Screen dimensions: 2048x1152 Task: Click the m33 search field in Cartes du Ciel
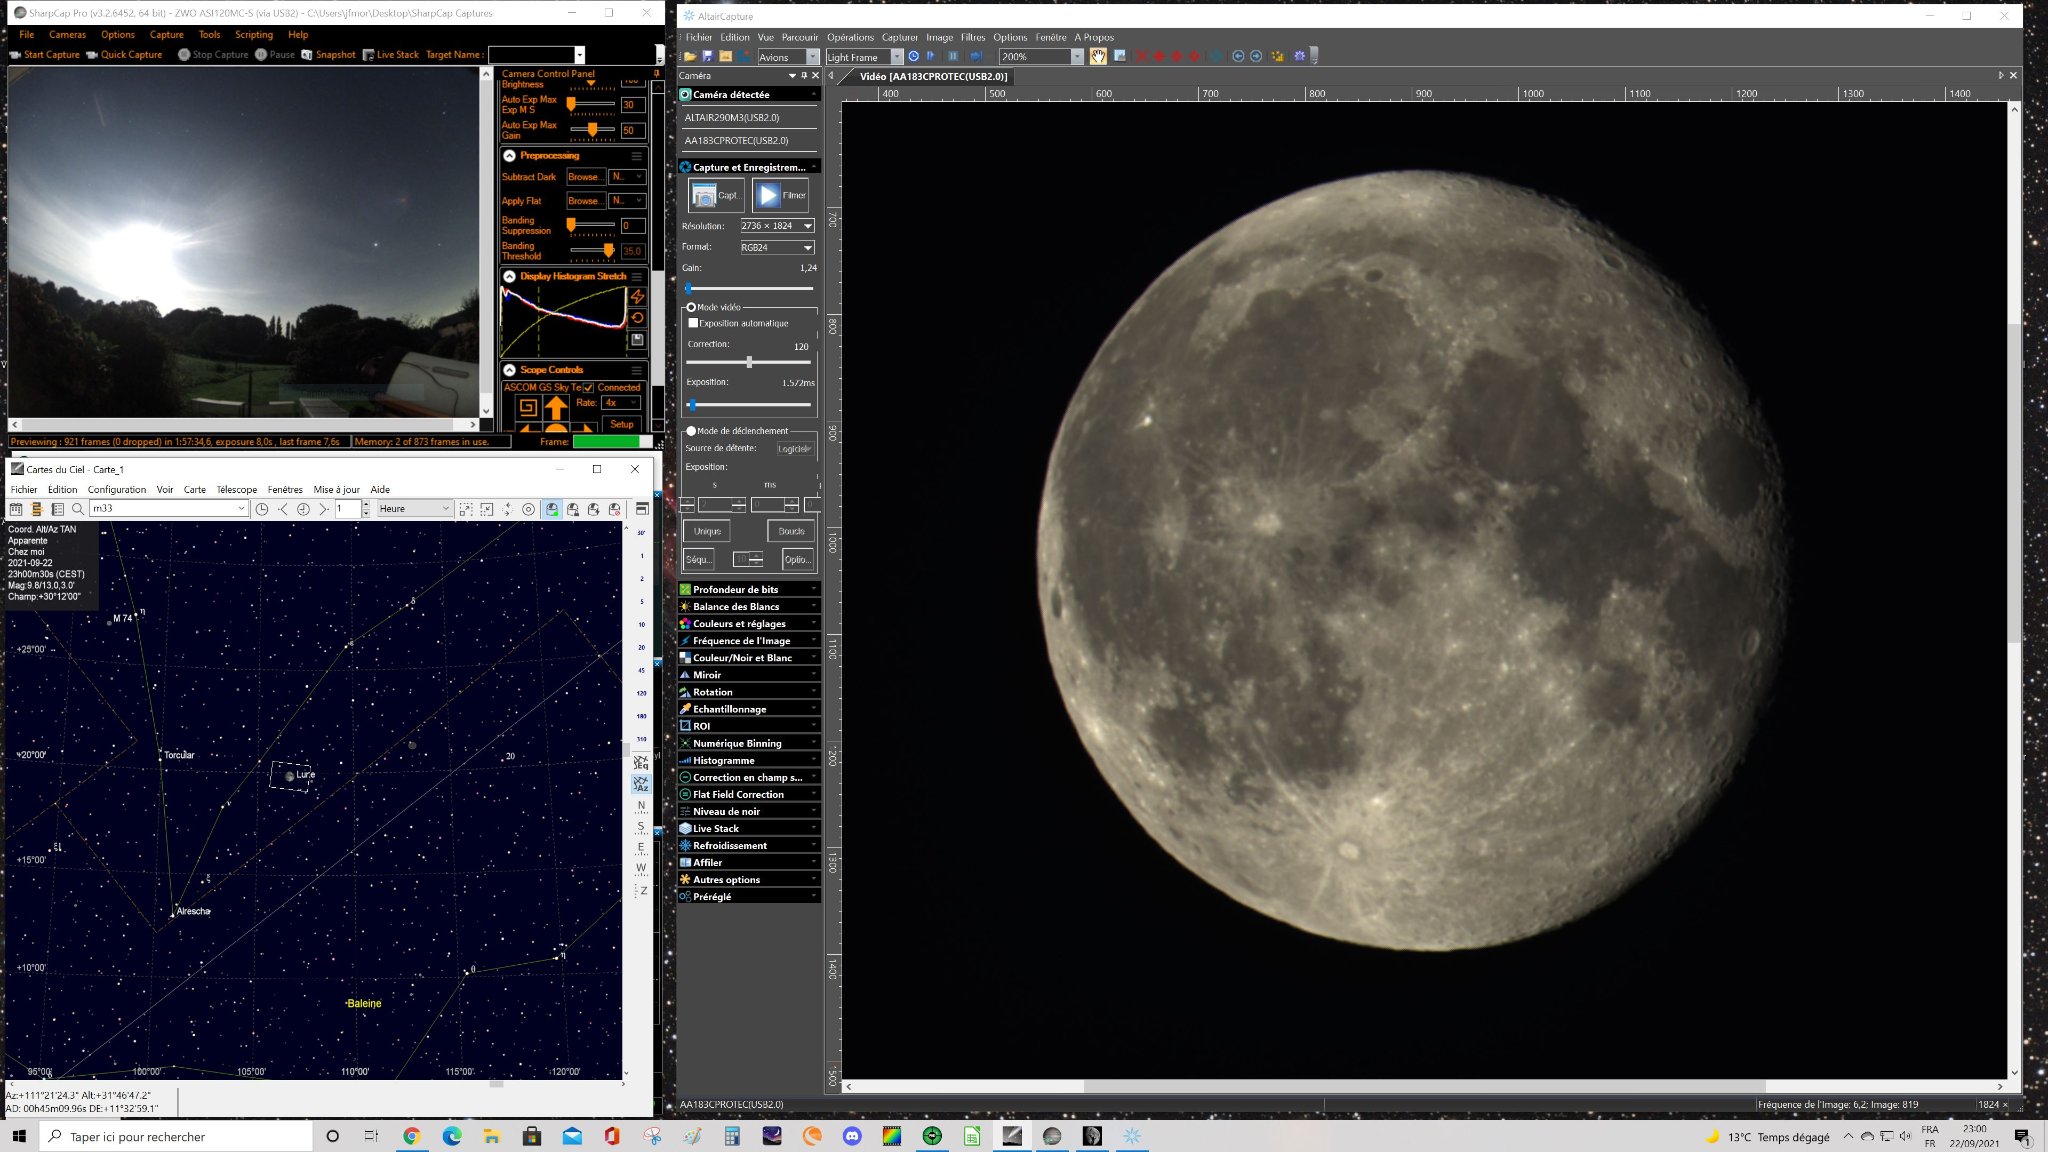pyautogui.click(x=168, y=509)
